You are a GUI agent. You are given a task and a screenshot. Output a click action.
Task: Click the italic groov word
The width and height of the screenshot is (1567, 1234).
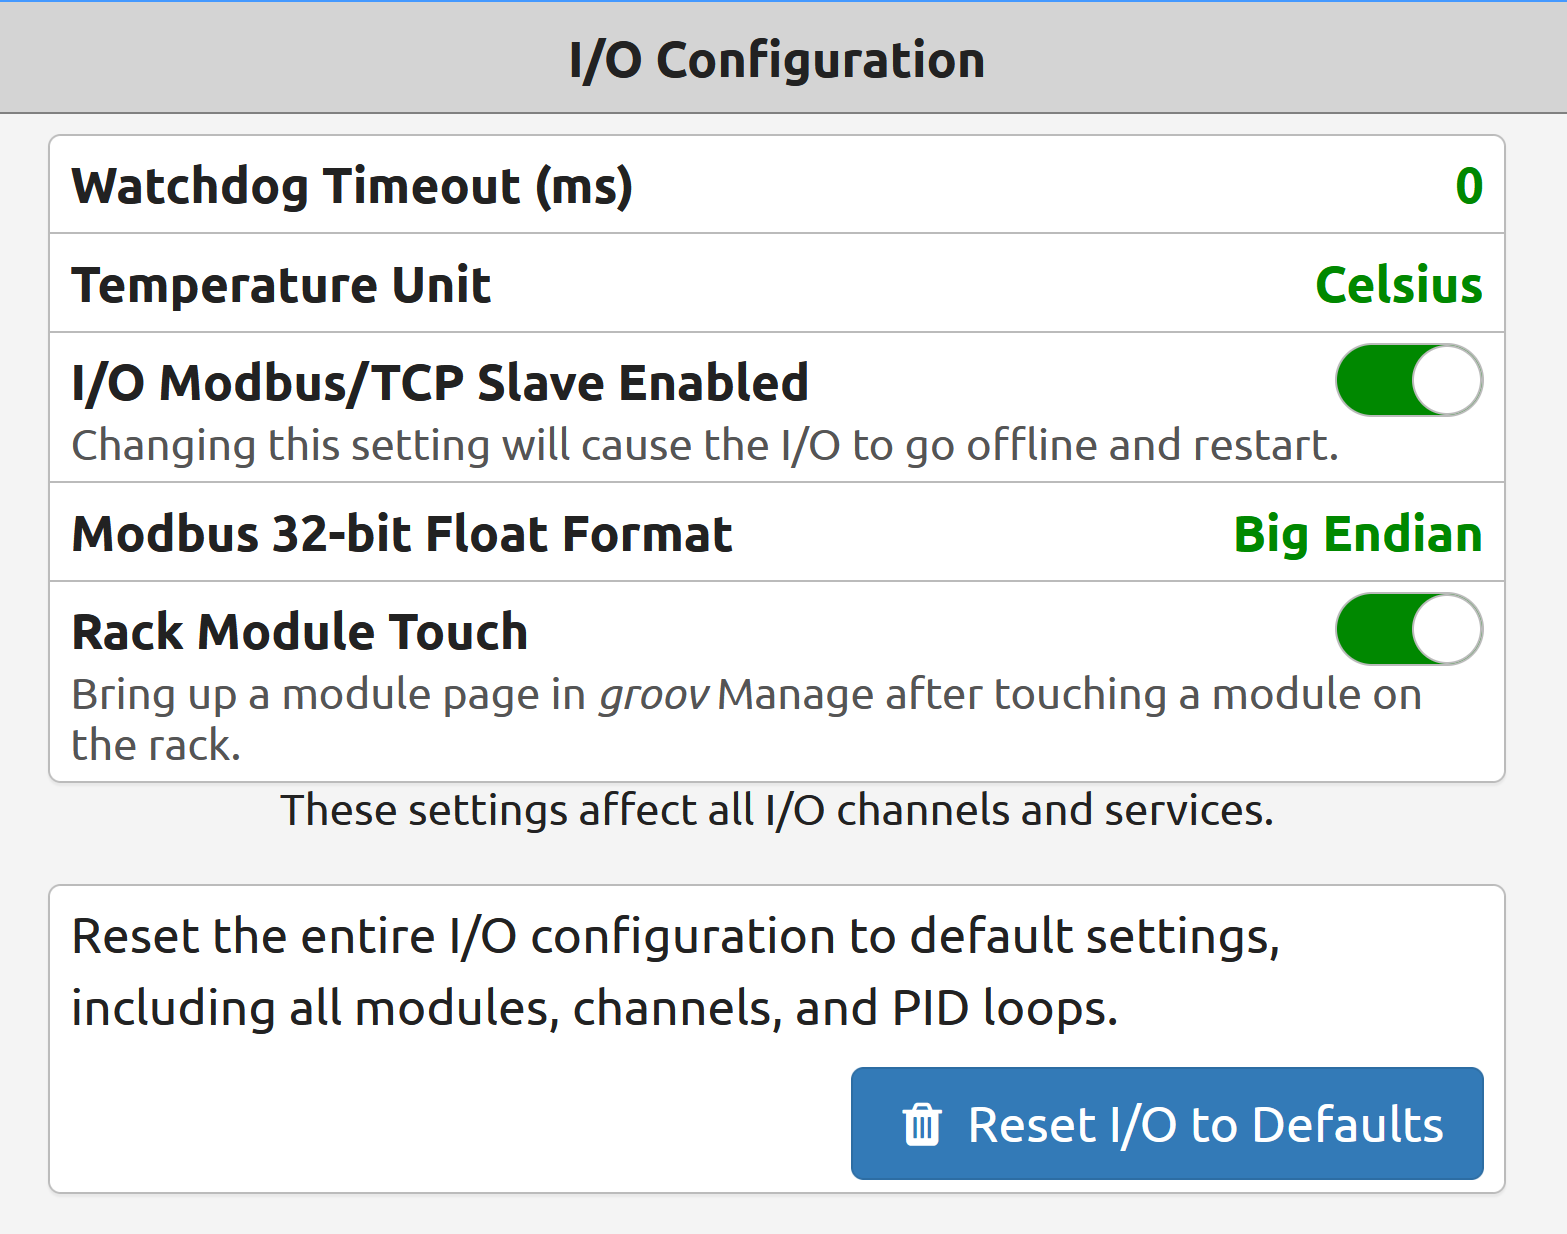[x=654, y=695]
